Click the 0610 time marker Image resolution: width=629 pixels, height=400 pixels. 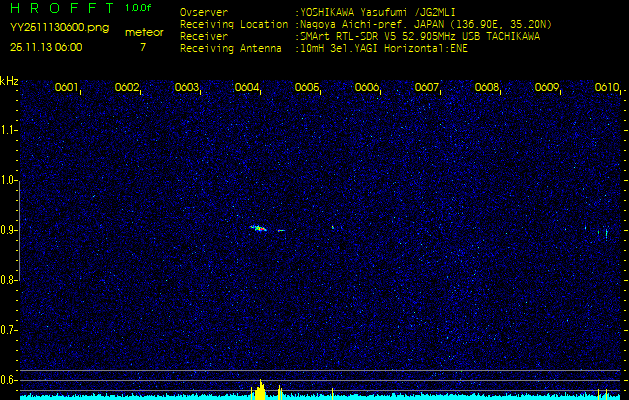coord(607,87)
